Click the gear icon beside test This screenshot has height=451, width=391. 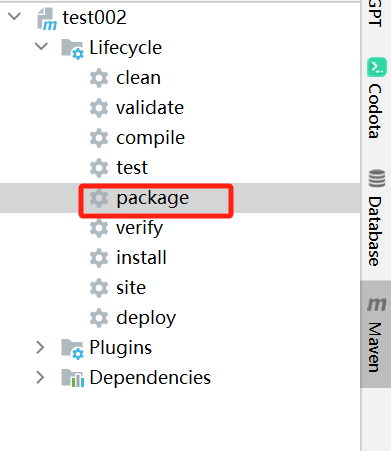click(99, 168)
